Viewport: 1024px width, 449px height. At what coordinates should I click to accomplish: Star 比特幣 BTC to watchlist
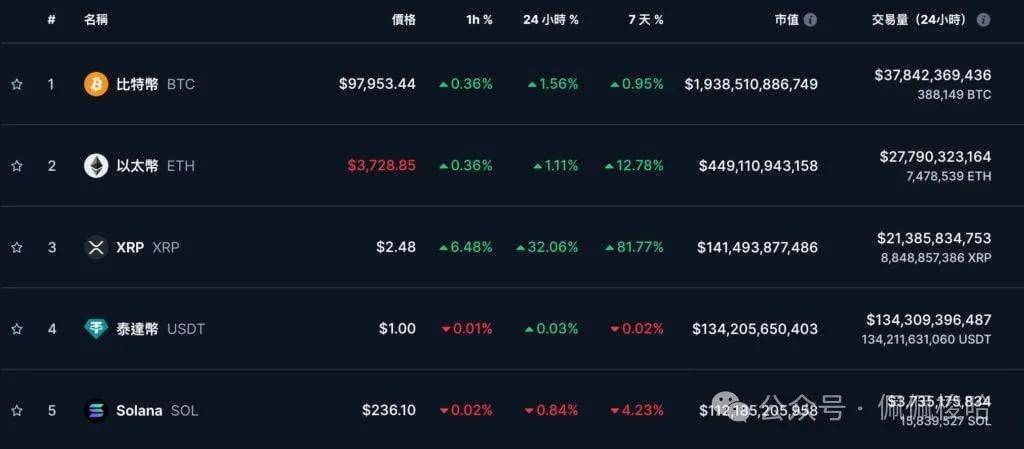tap(17, 84)
